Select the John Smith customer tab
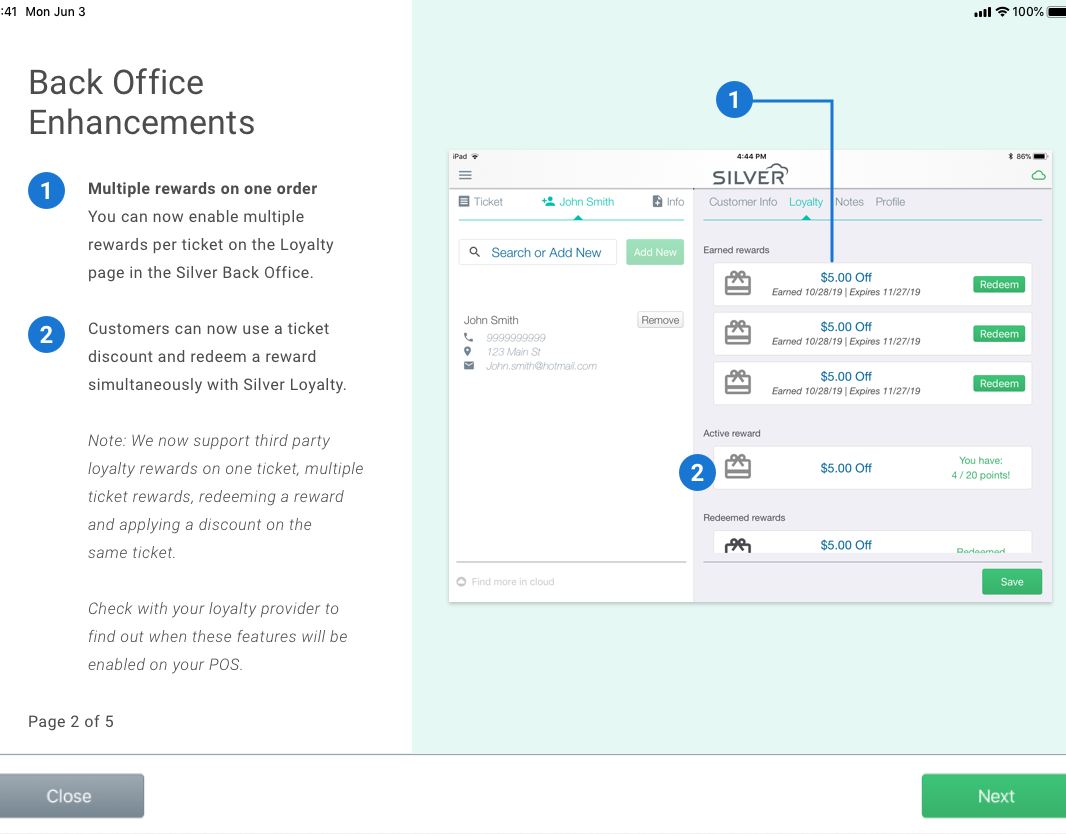 [x=578, y=202]
